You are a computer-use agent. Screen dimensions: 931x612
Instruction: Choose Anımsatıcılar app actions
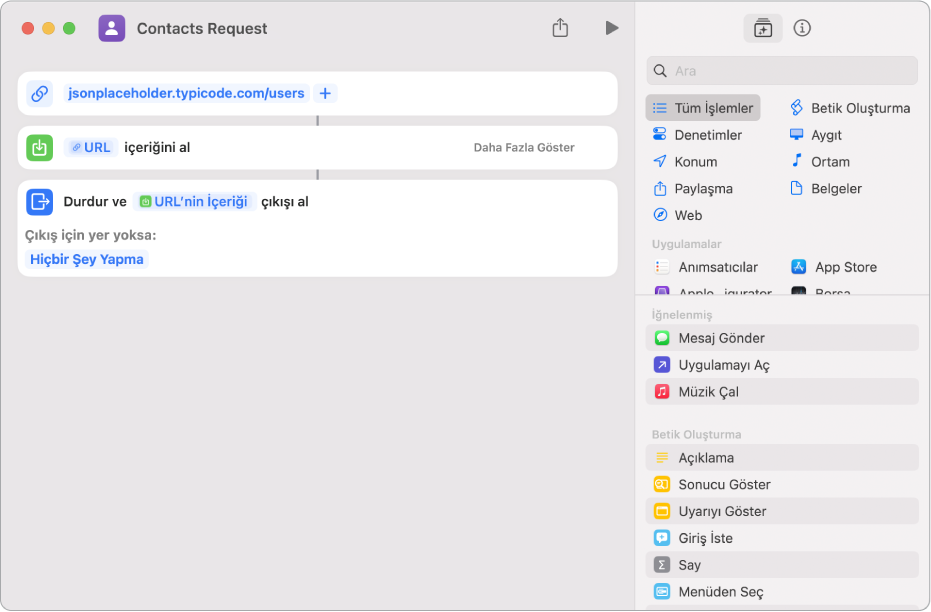705,267
